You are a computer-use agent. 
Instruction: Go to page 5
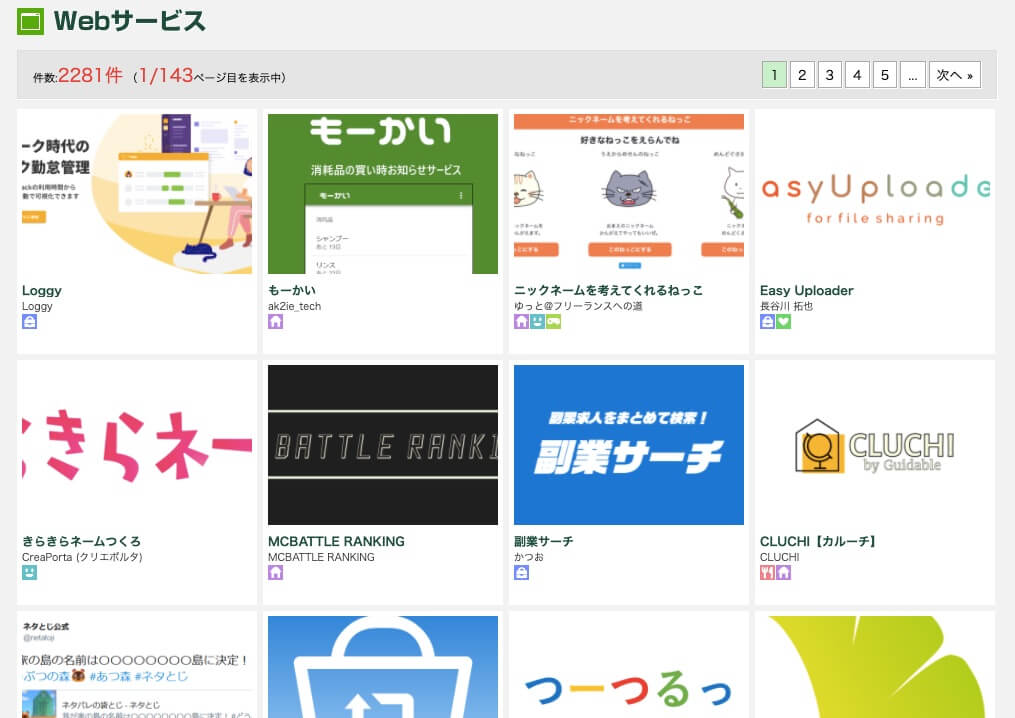(x=884, y=75)
